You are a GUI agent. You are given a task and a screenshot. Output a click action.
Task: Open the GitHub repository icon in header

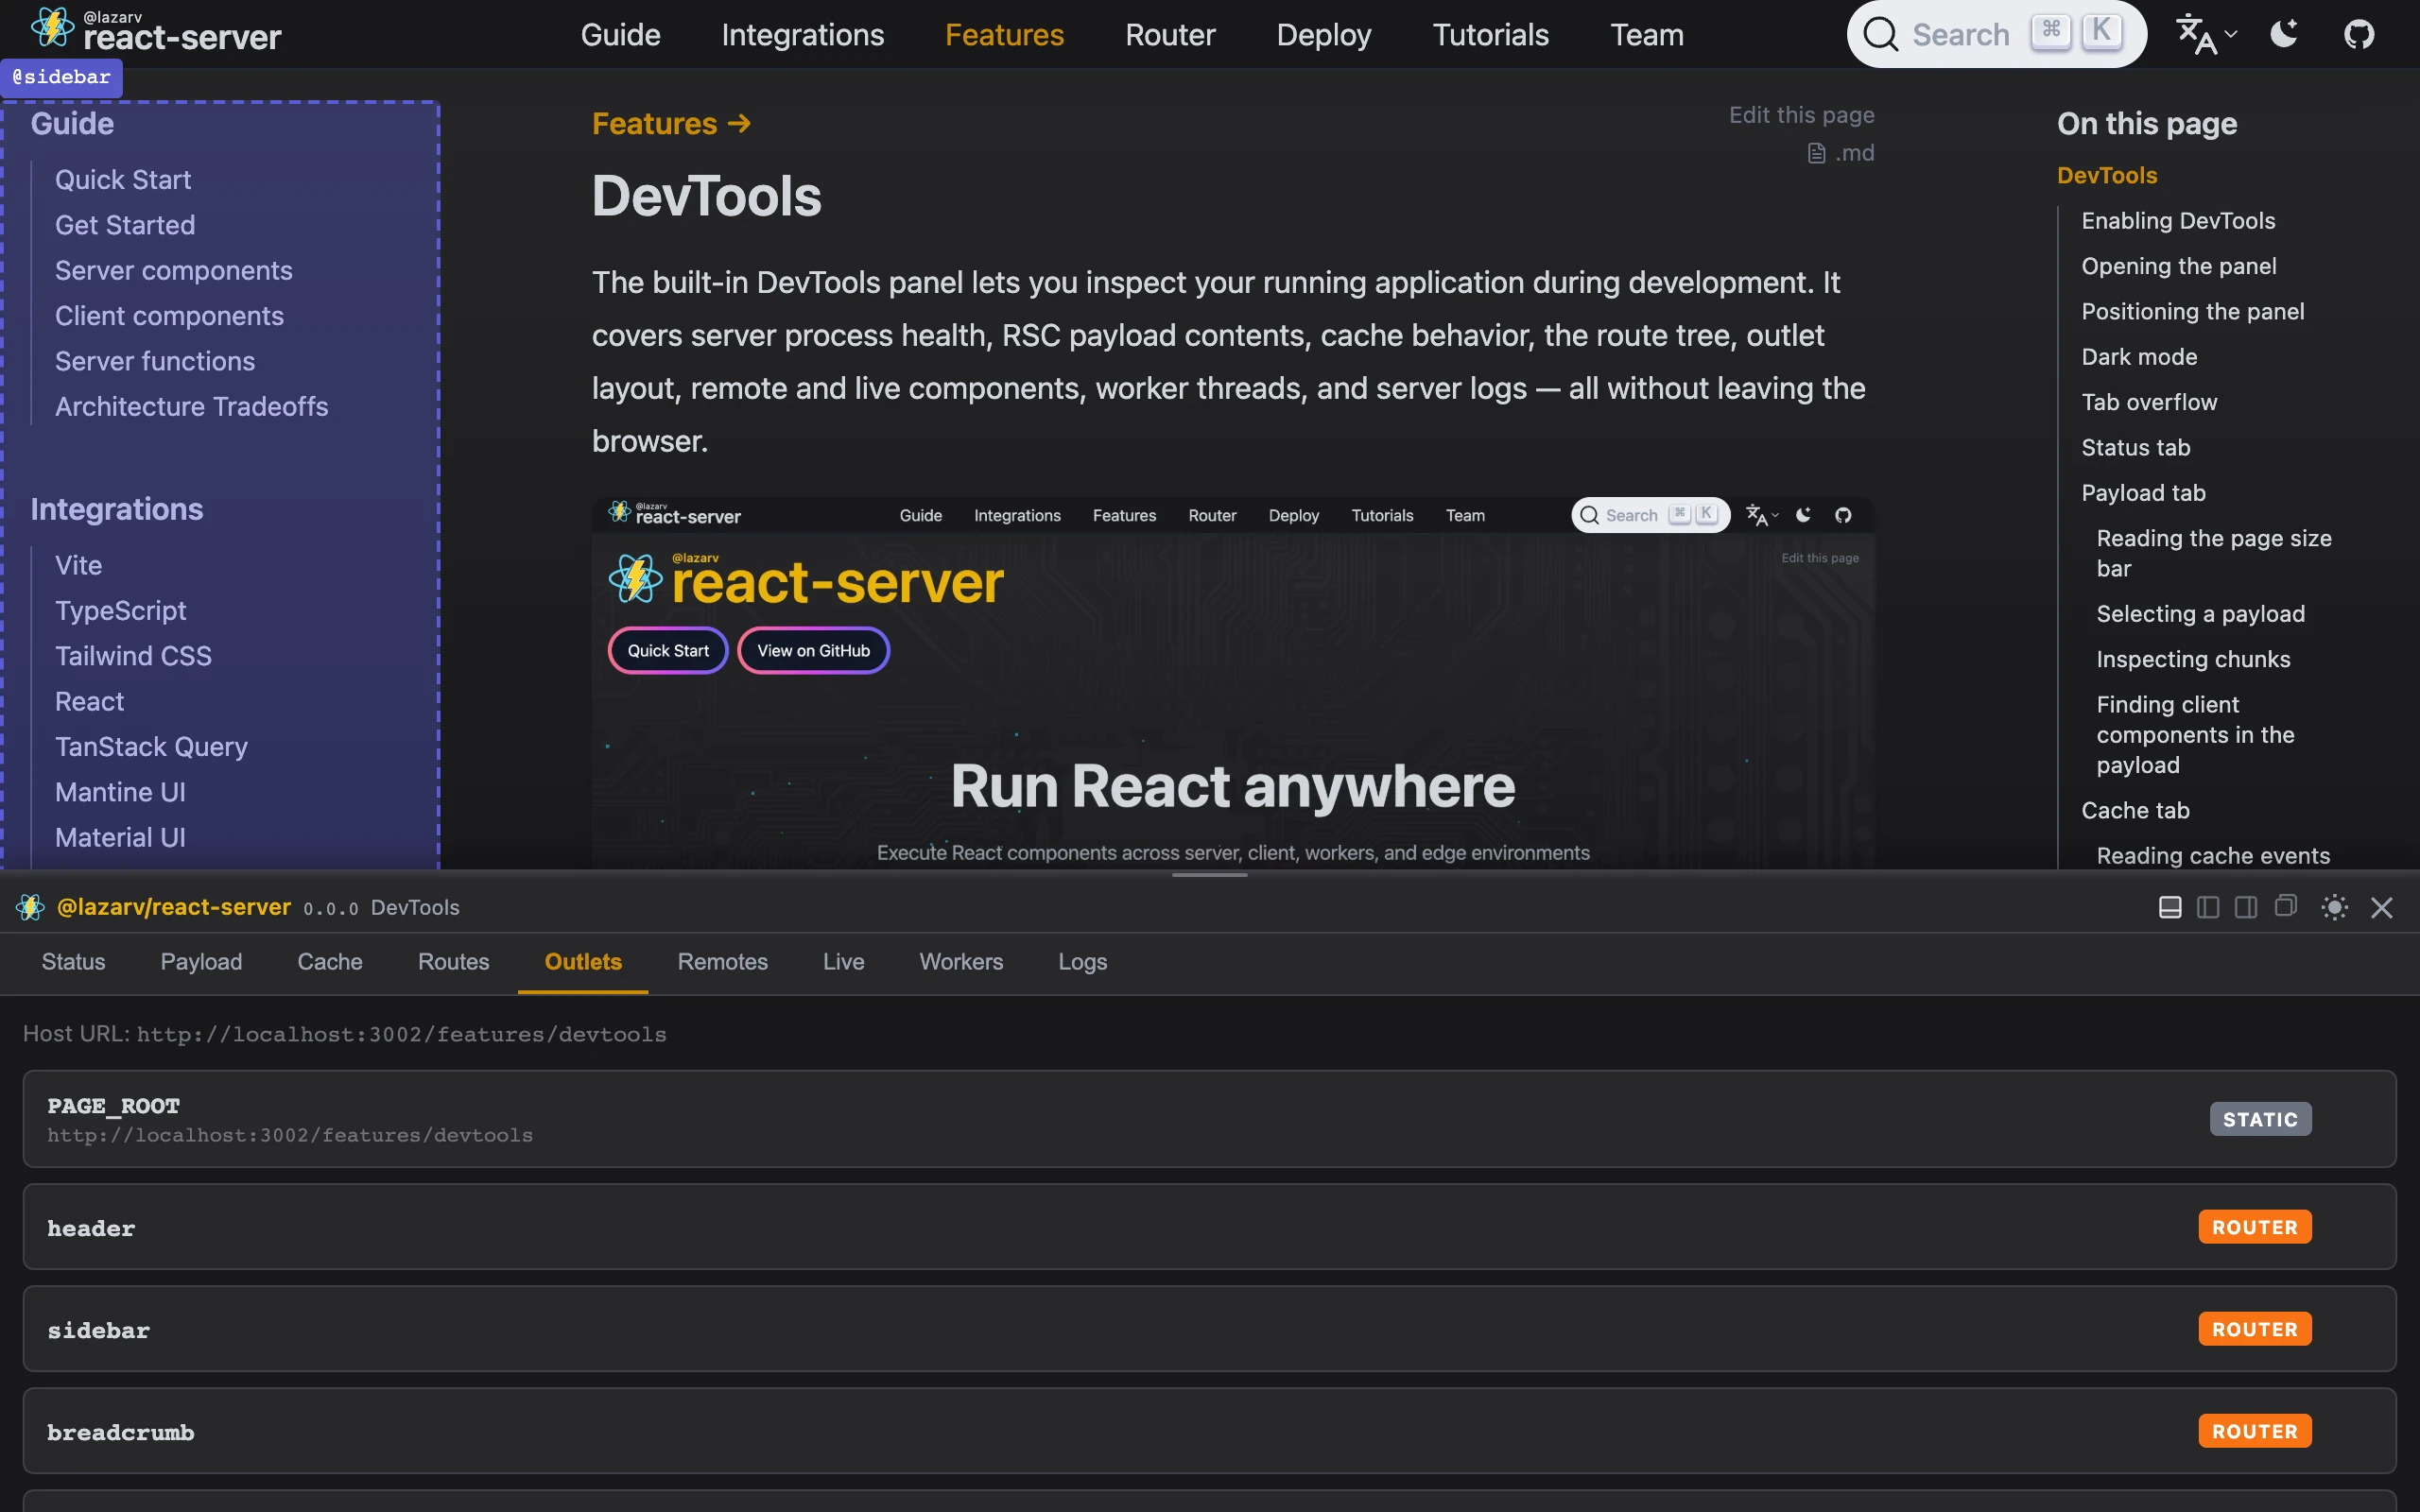pos(2358,35)
